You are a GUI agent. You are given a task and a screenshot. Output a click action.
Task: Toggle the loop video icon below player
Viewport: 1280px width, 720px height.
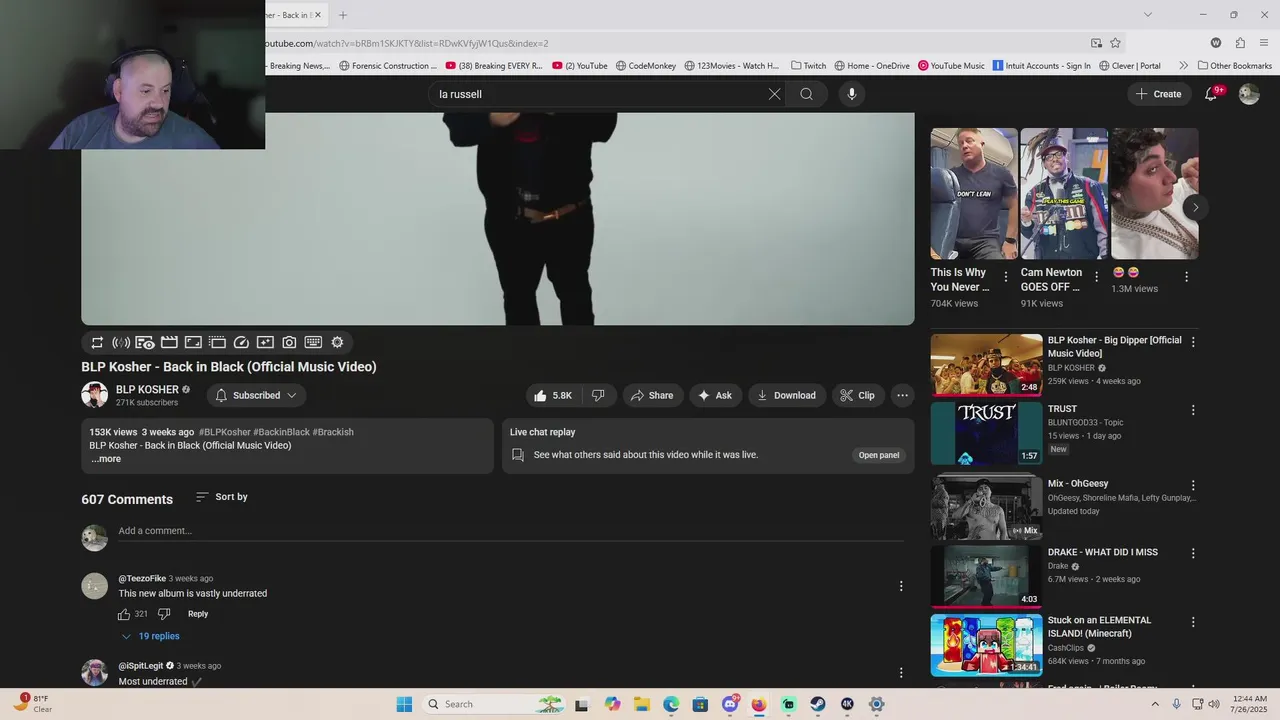click(x=97, y=342)
